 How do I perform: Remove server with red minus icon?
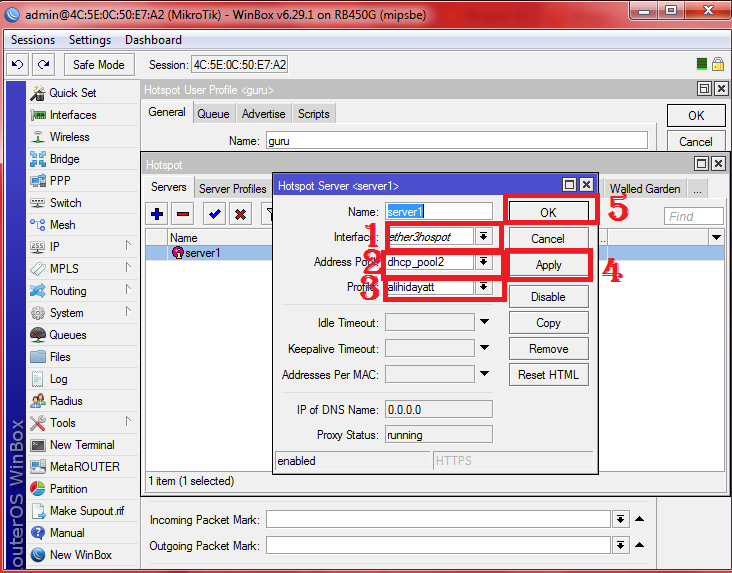click(x=183, y=214)
